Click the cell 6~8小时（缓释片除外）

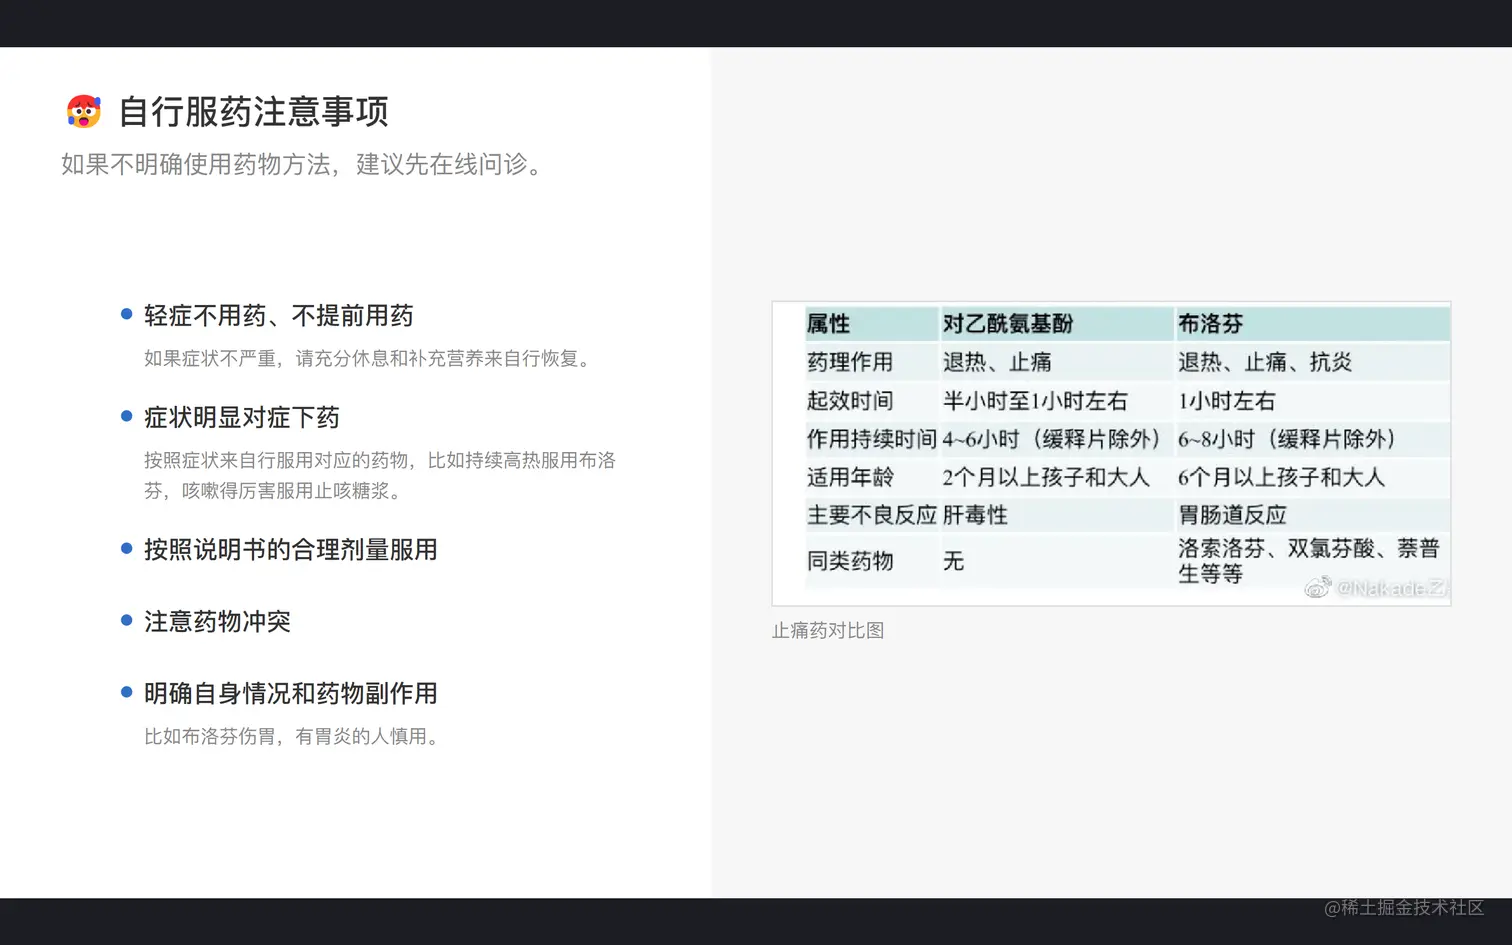1287,439
